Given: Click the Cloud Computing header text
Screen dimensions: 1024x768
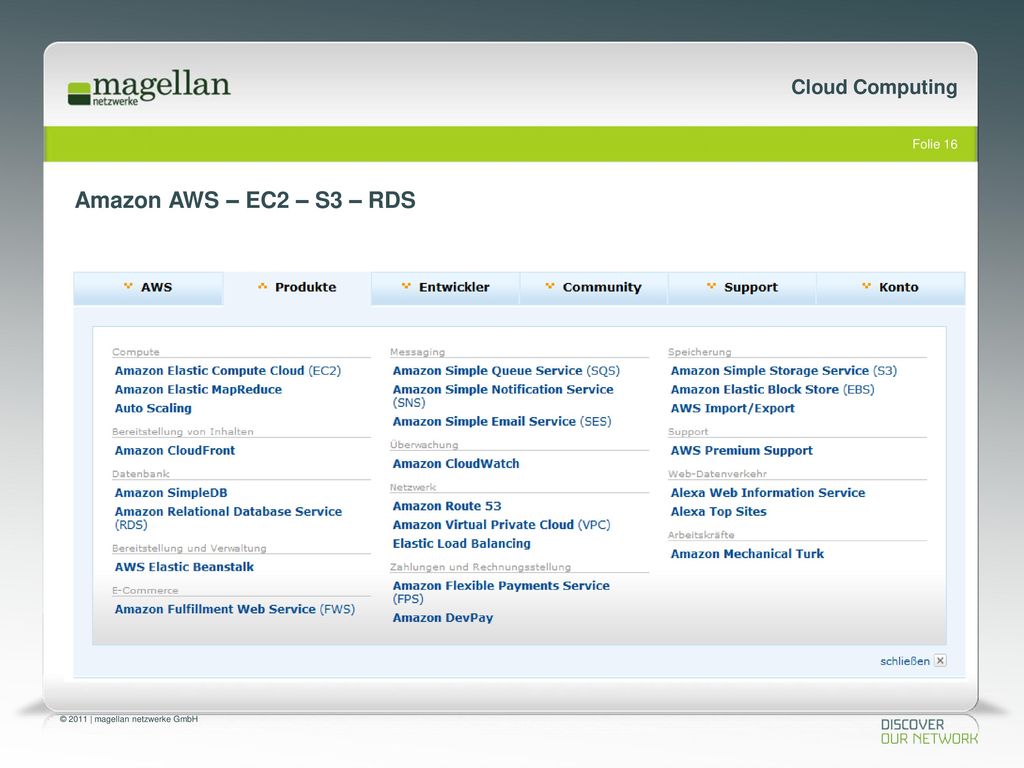Looking at the screenshot, I should coord(874,87).
